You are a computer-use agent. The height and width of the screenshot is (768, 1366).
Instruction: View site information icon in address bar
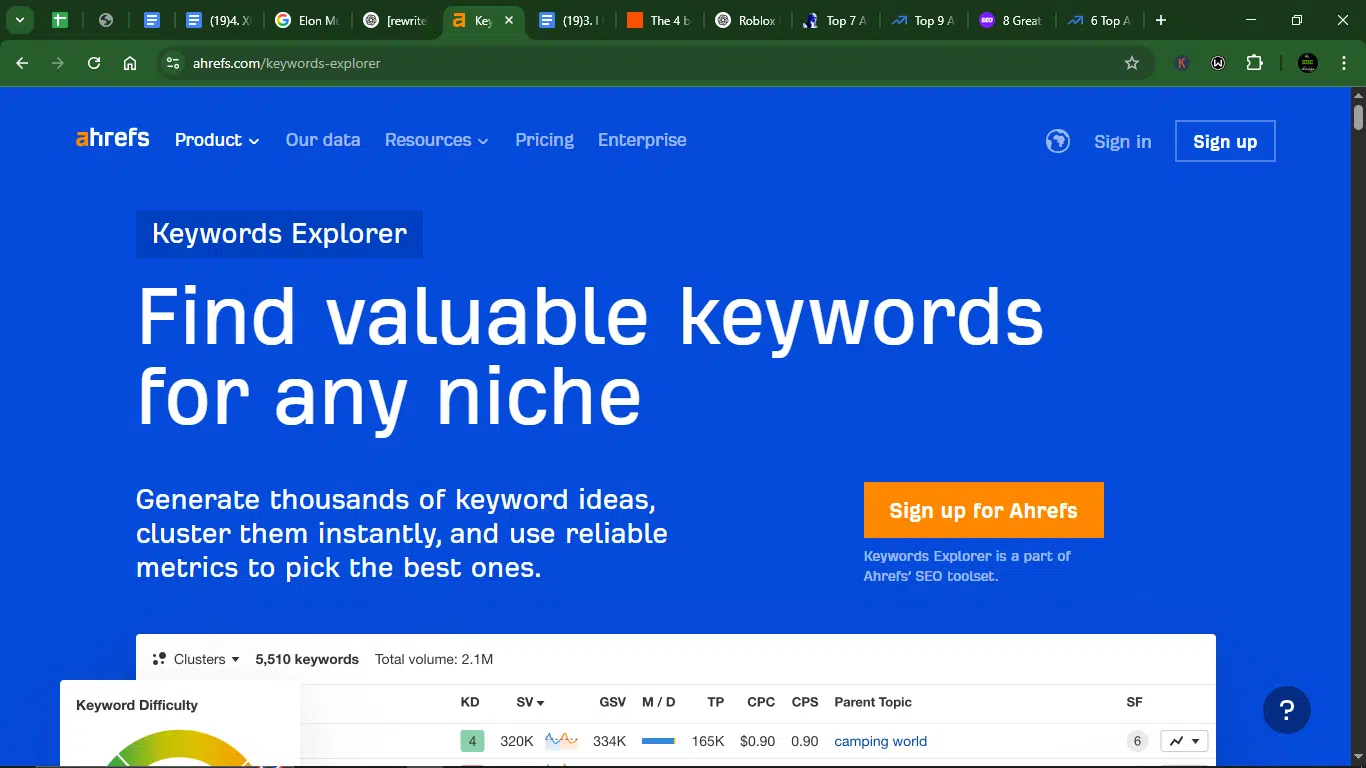point(173,63)
